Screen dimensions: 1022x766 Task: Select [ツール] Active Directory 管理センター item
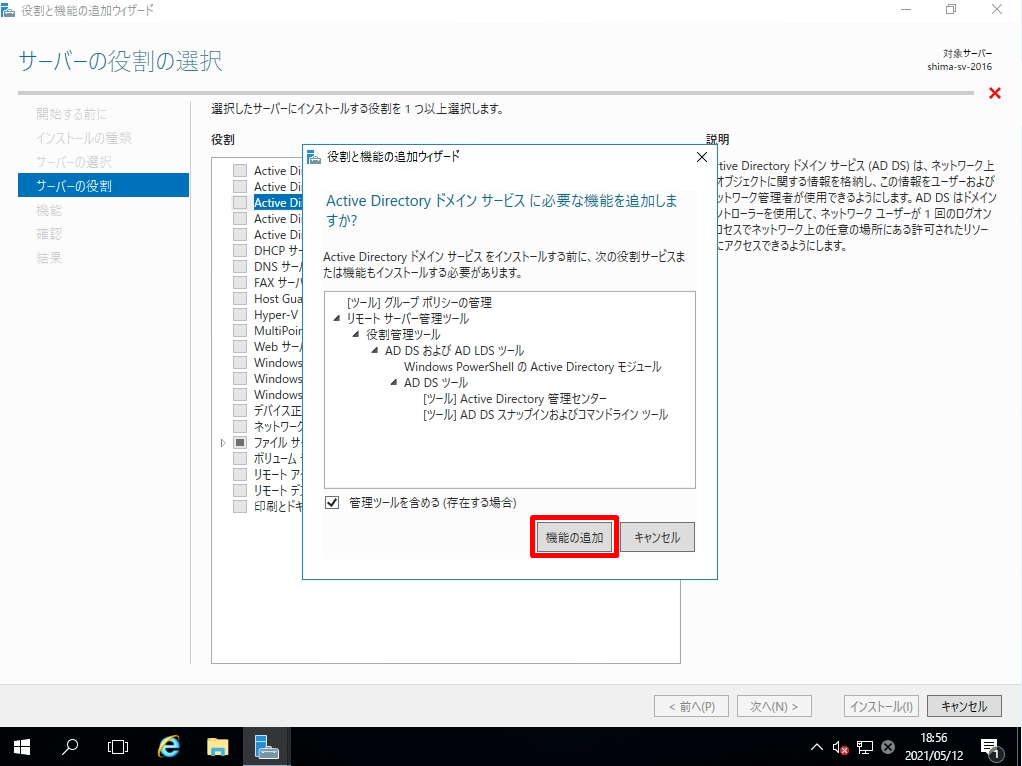[515, 399]
